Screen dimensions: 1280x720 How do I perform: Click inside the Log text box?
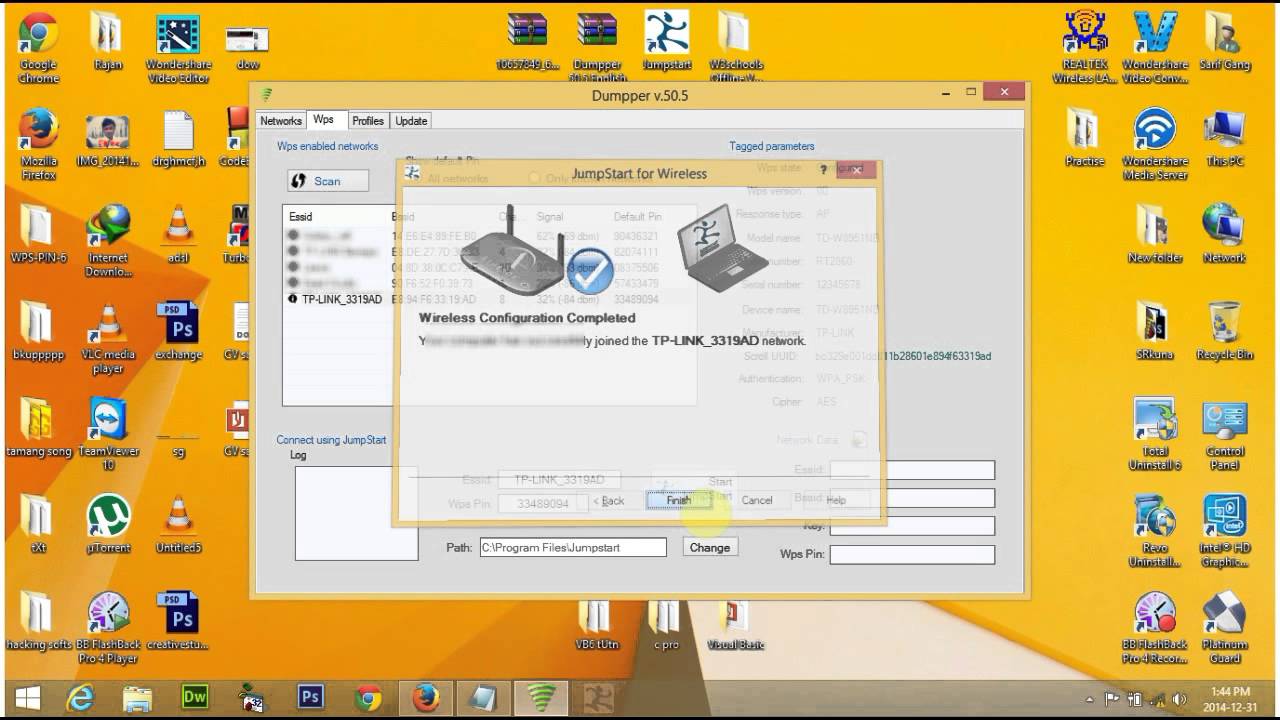[x=356, y=512]
